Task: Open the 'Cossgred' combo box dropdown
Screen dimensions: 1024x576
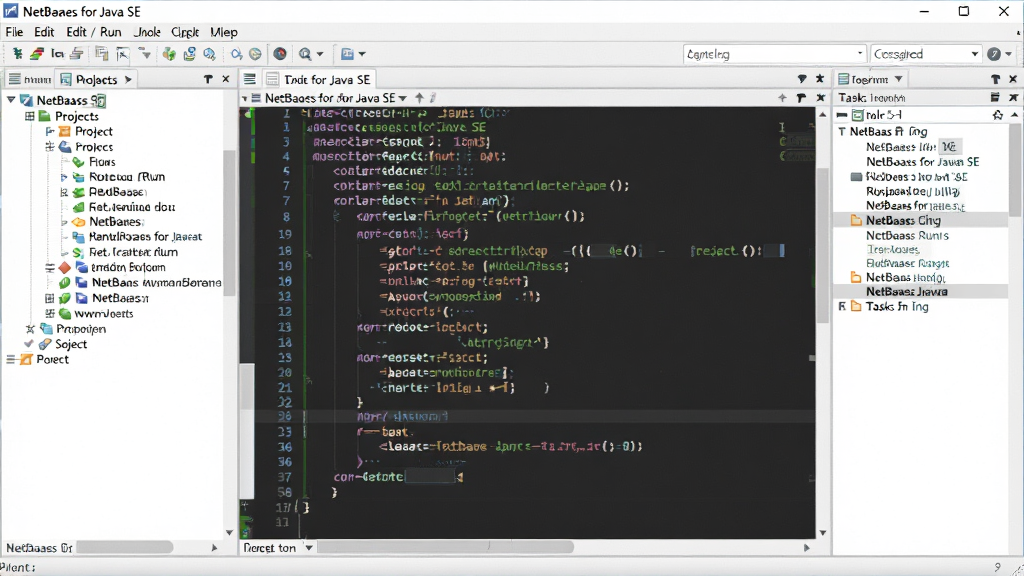Action: tap(974, 54)
